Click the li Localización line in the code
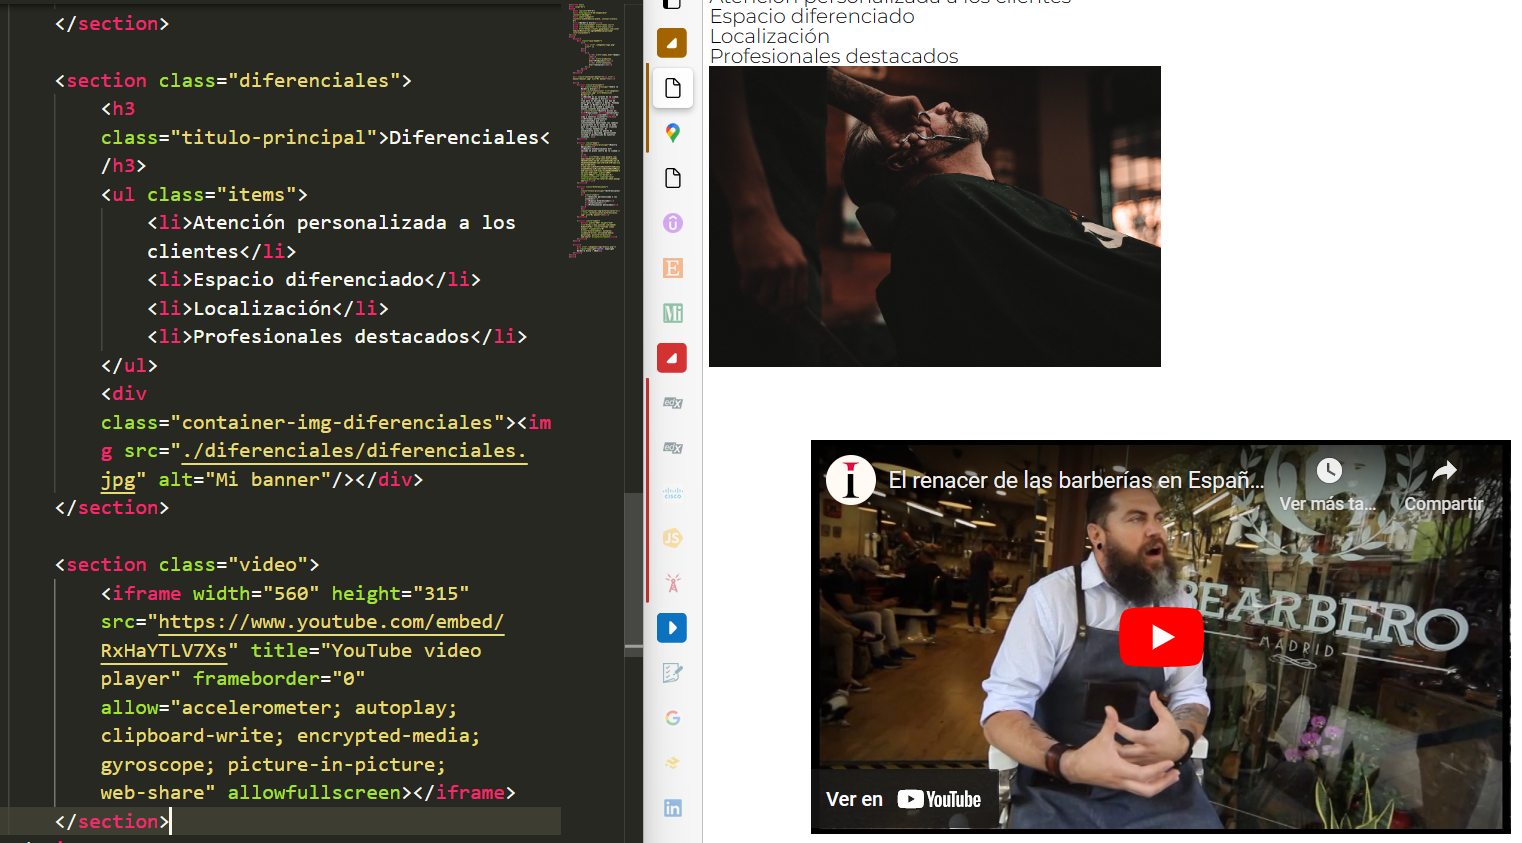The image size is (1522, 843). pyautogui.click(x=268, y=309)
